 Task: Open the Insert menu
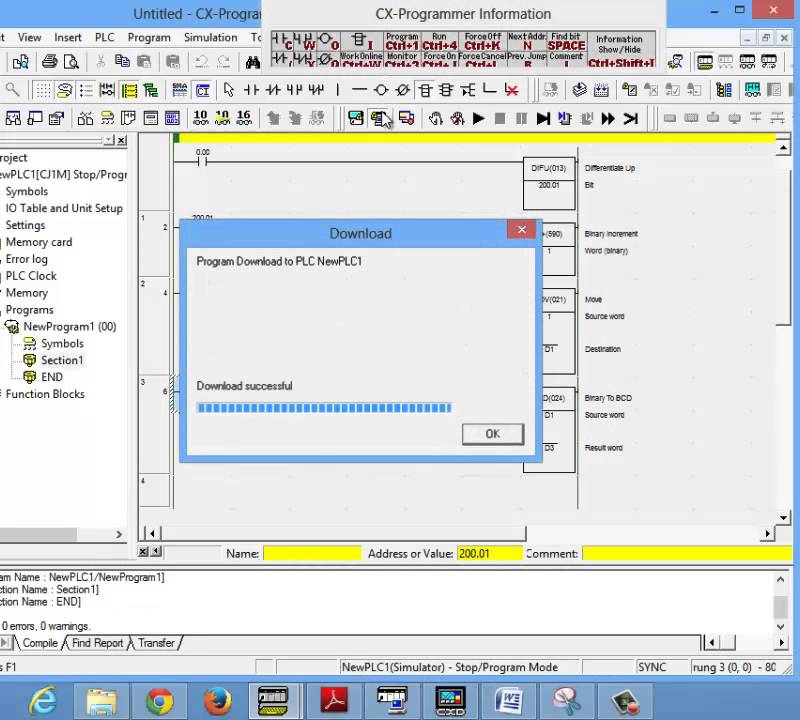tap(68, 37)
